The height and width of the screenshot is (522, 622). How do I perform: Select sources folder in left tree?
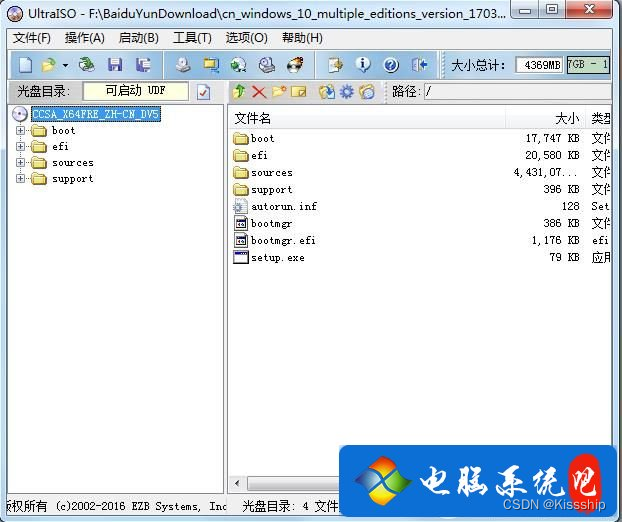pos(73,163)
